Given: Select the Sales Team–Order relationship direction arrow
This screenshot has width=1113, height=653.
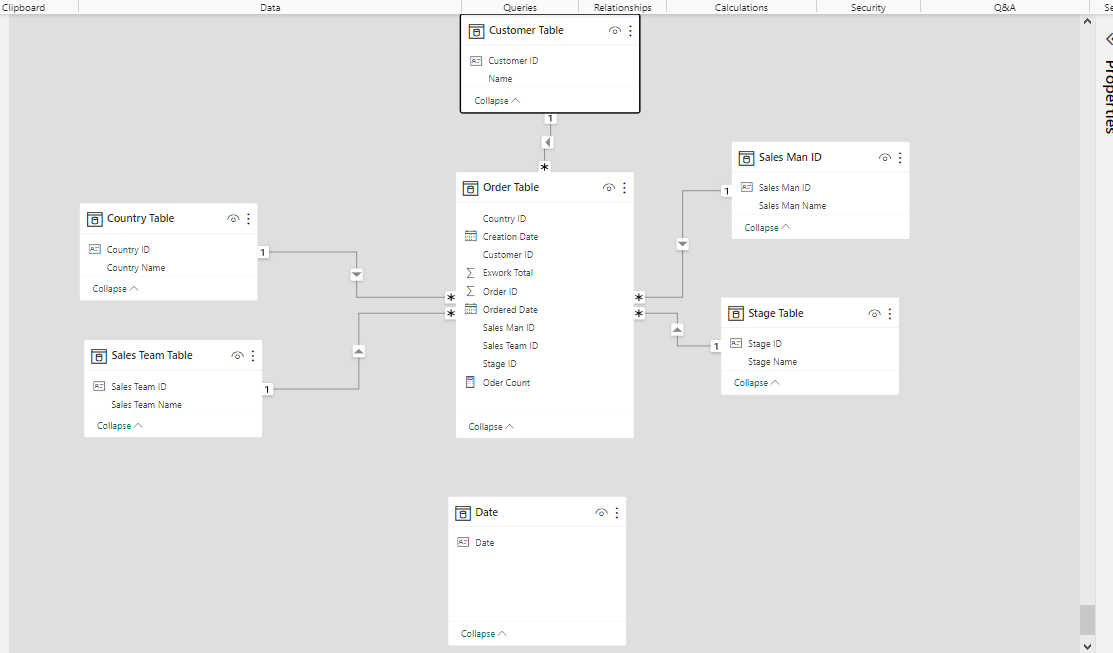Looking at the screenshot, I should pyautogui.click(x=358, y=351).
